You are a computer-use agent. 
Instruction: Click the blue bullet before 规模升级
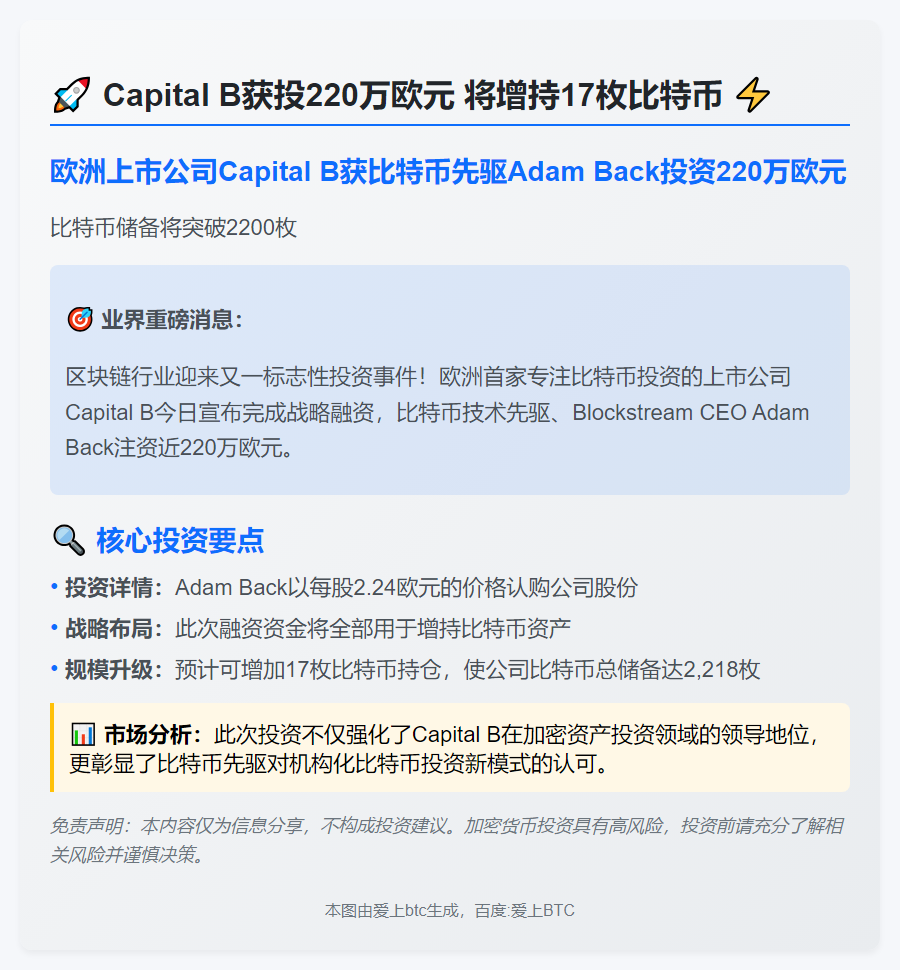pos(54,669)
